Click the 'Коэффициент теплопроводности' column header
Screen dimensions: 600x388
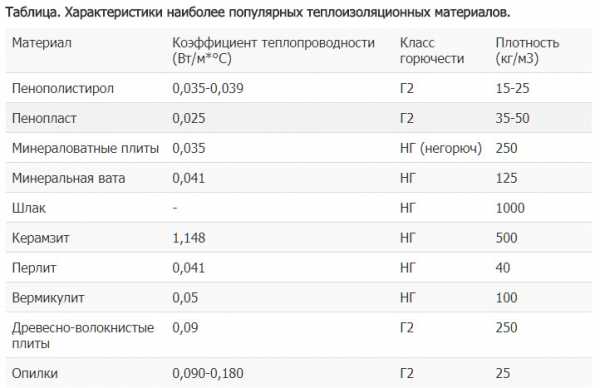click(x=273, y=51)
